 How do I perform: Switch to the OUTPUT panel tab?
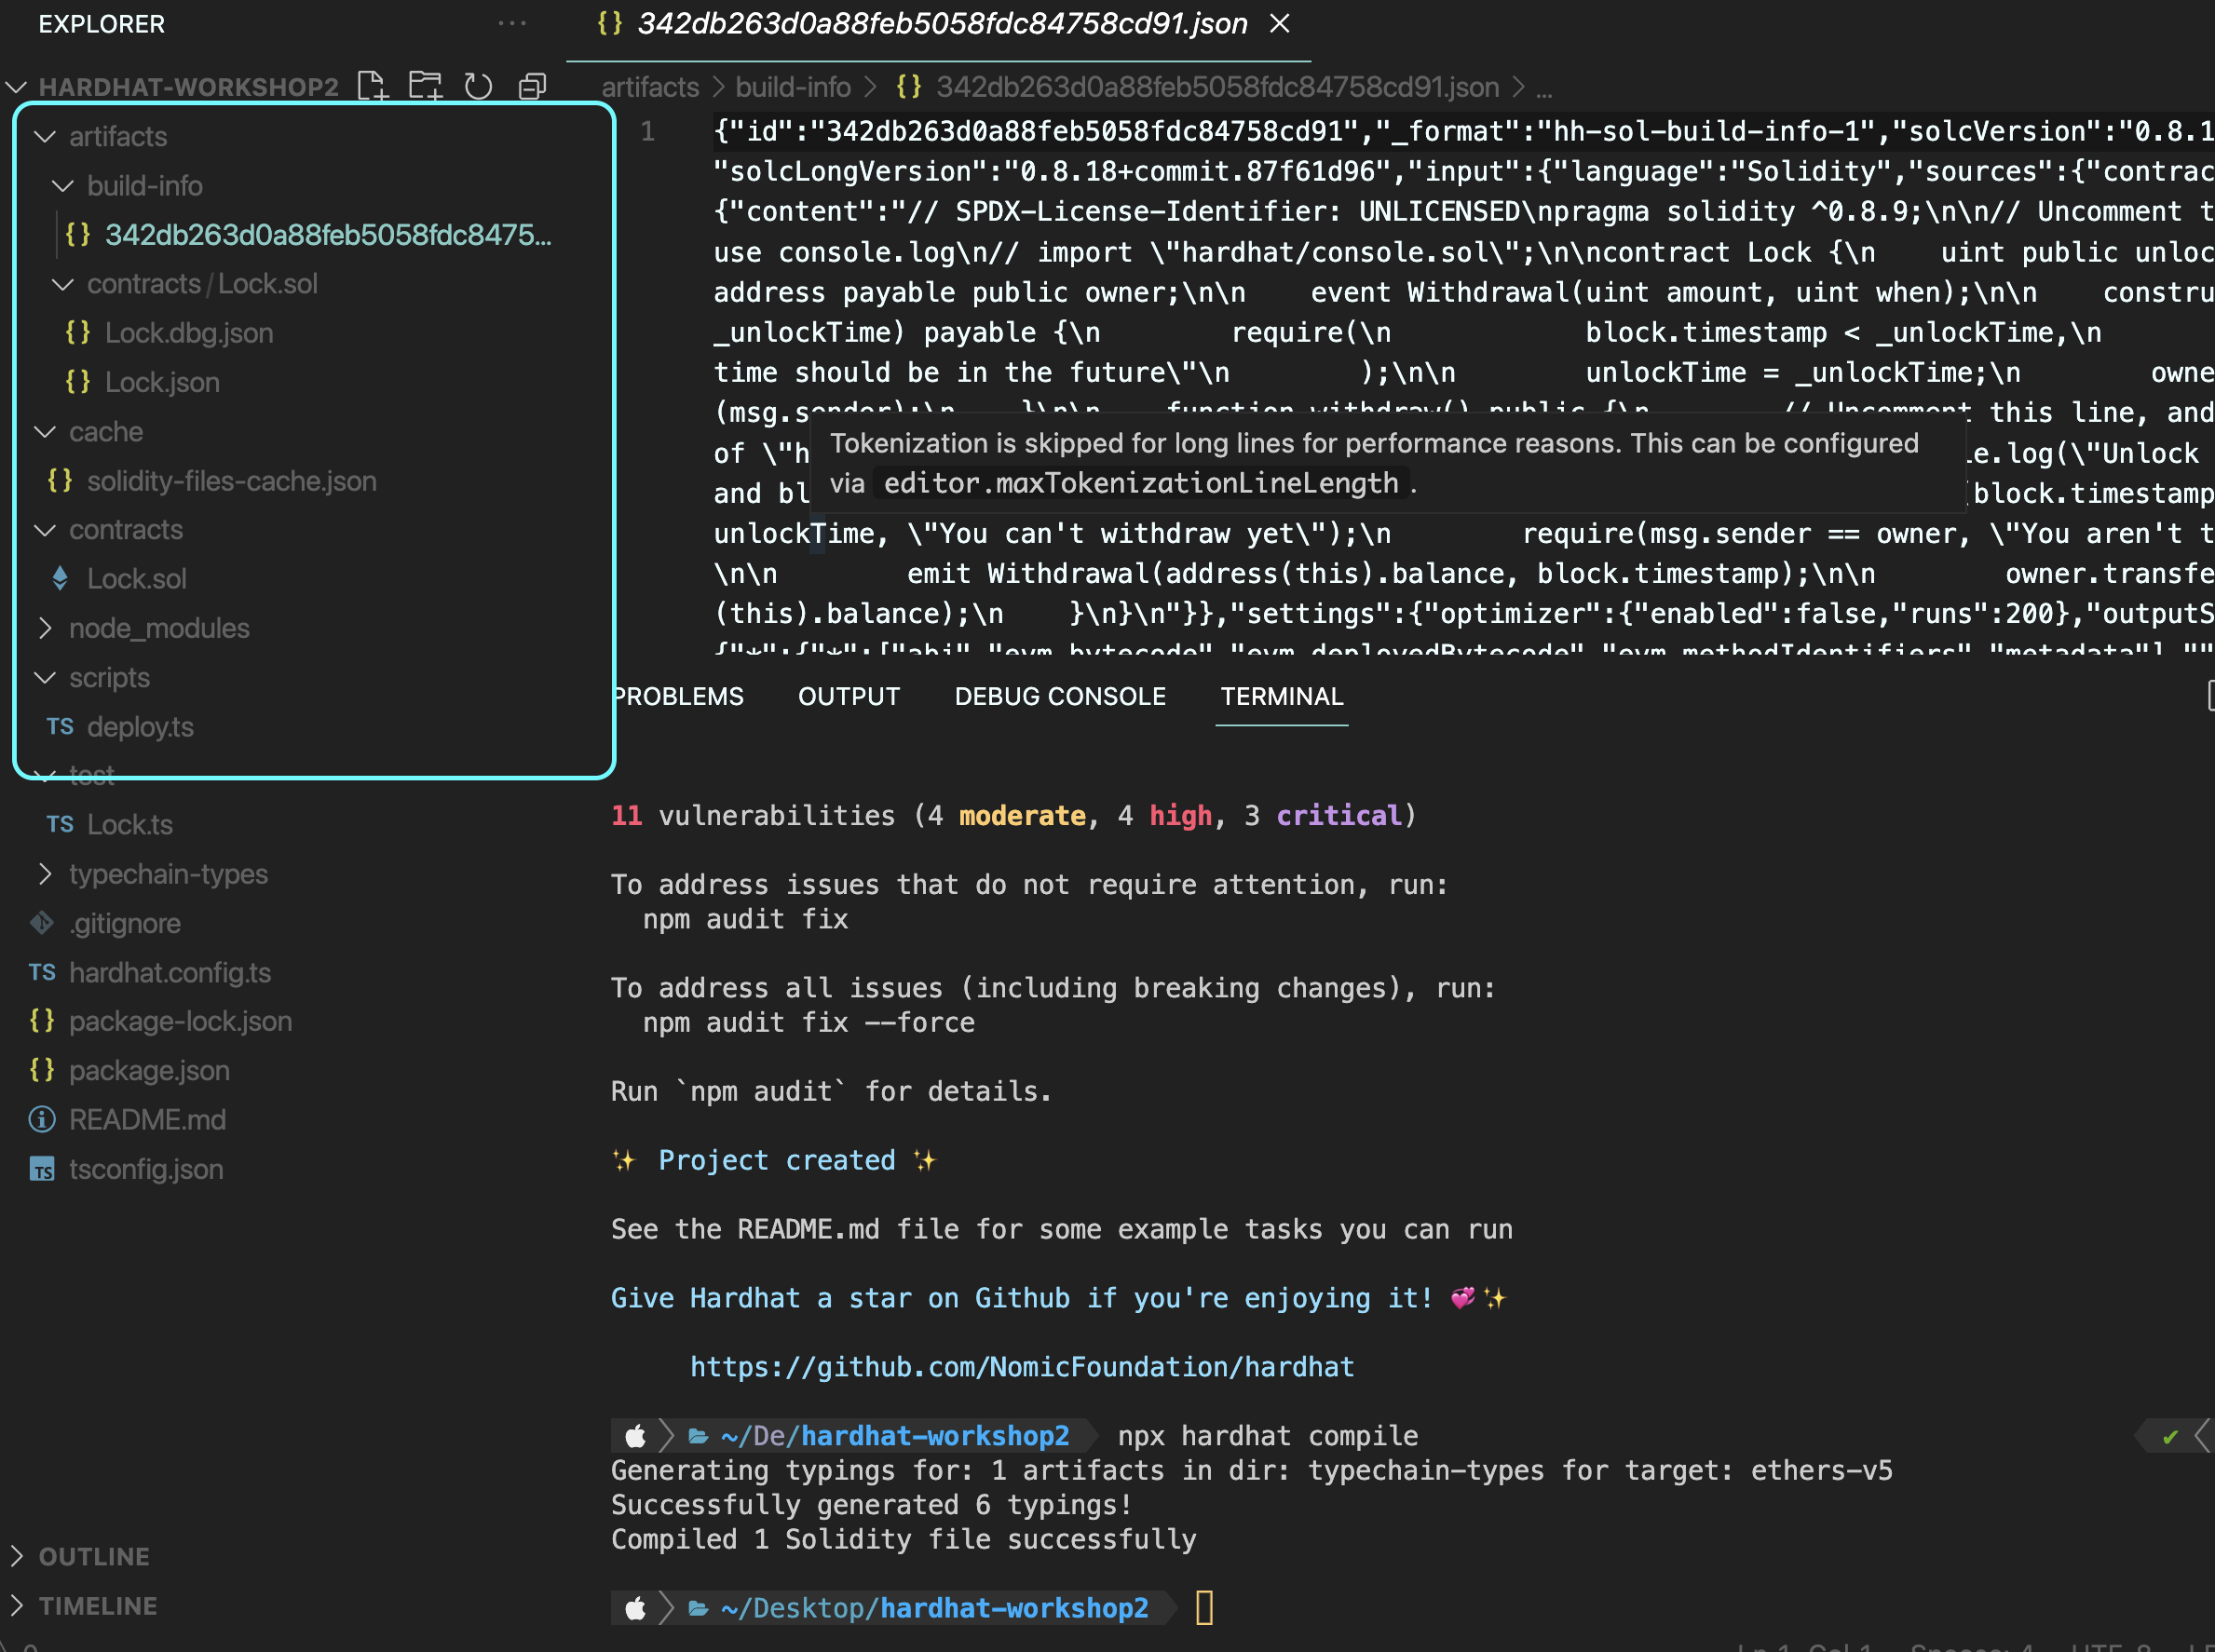point(848,696)
